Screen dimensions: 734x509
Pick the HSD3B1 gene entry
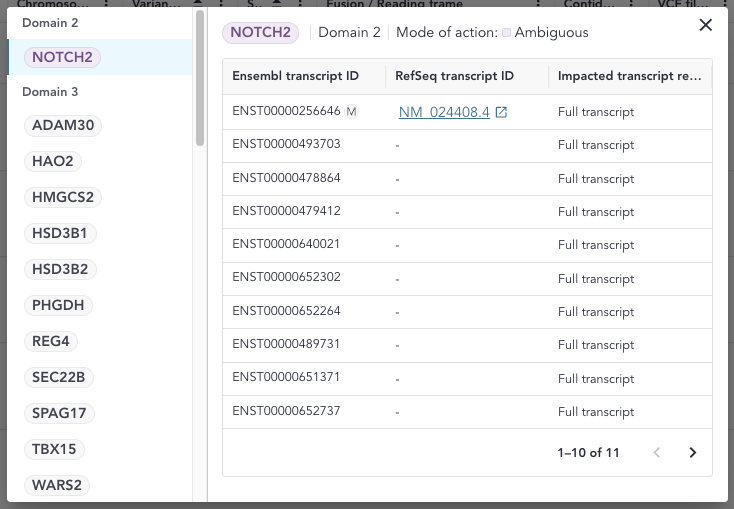[x=60, y=234]
